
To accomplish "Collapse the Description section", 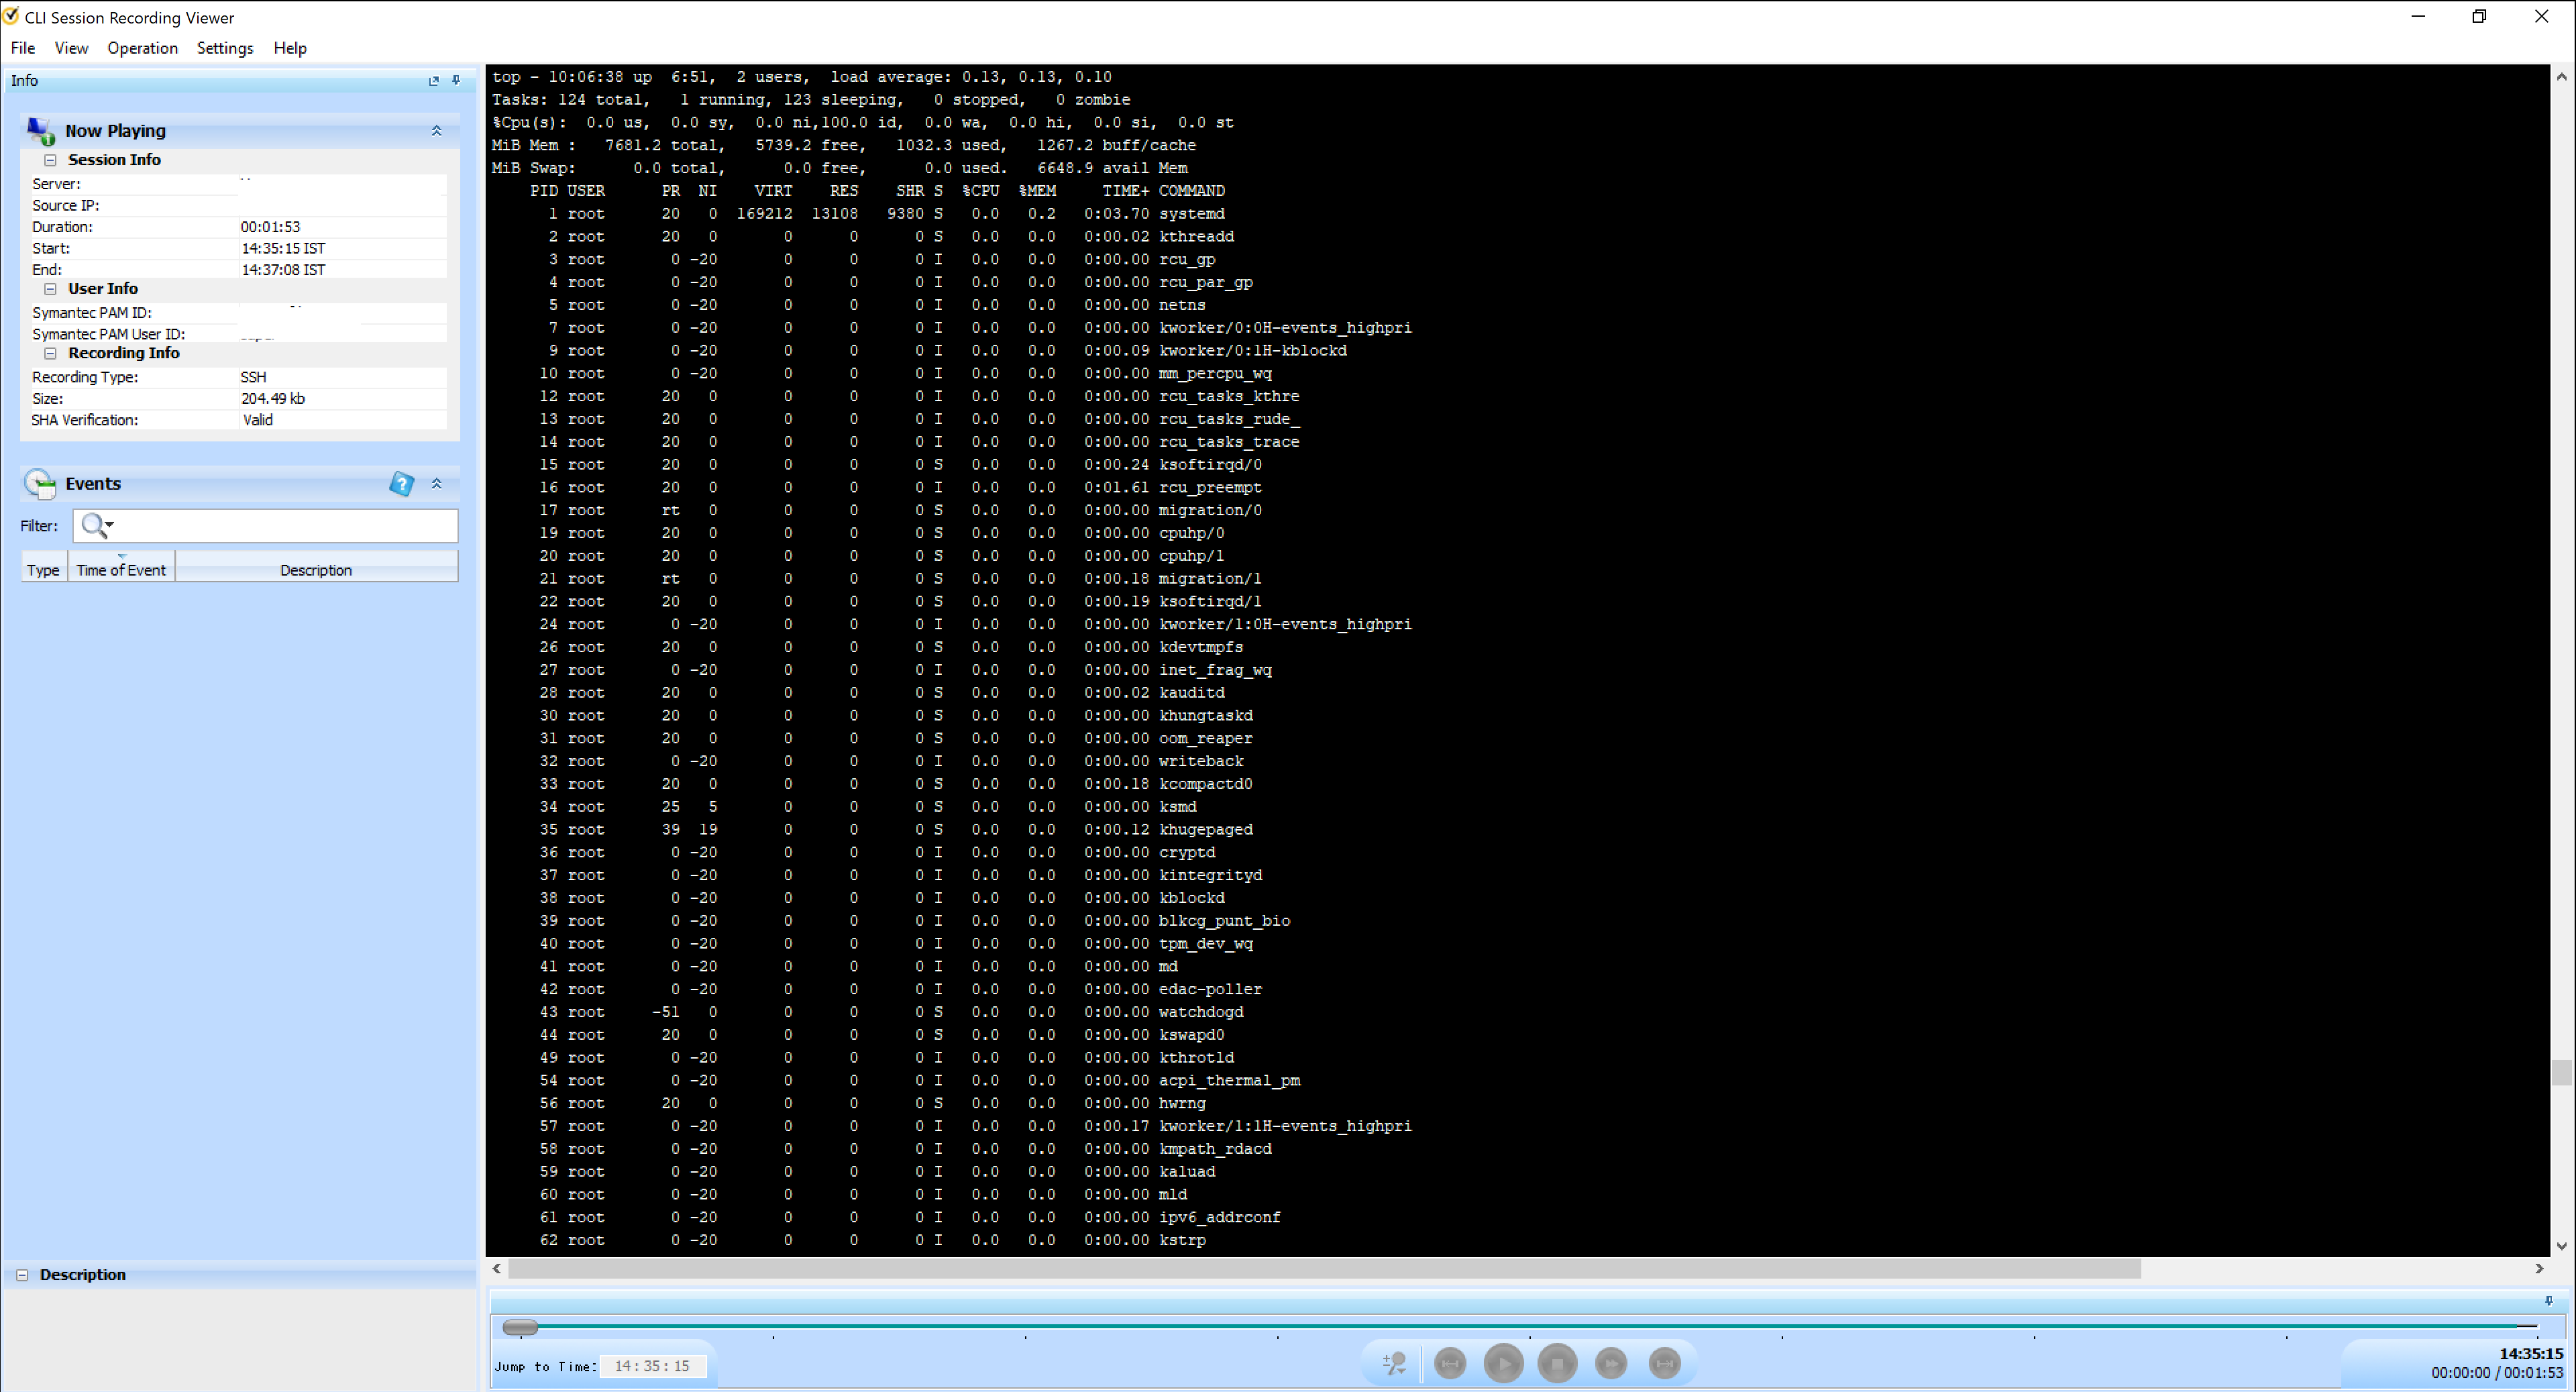I will (22, 1275).
